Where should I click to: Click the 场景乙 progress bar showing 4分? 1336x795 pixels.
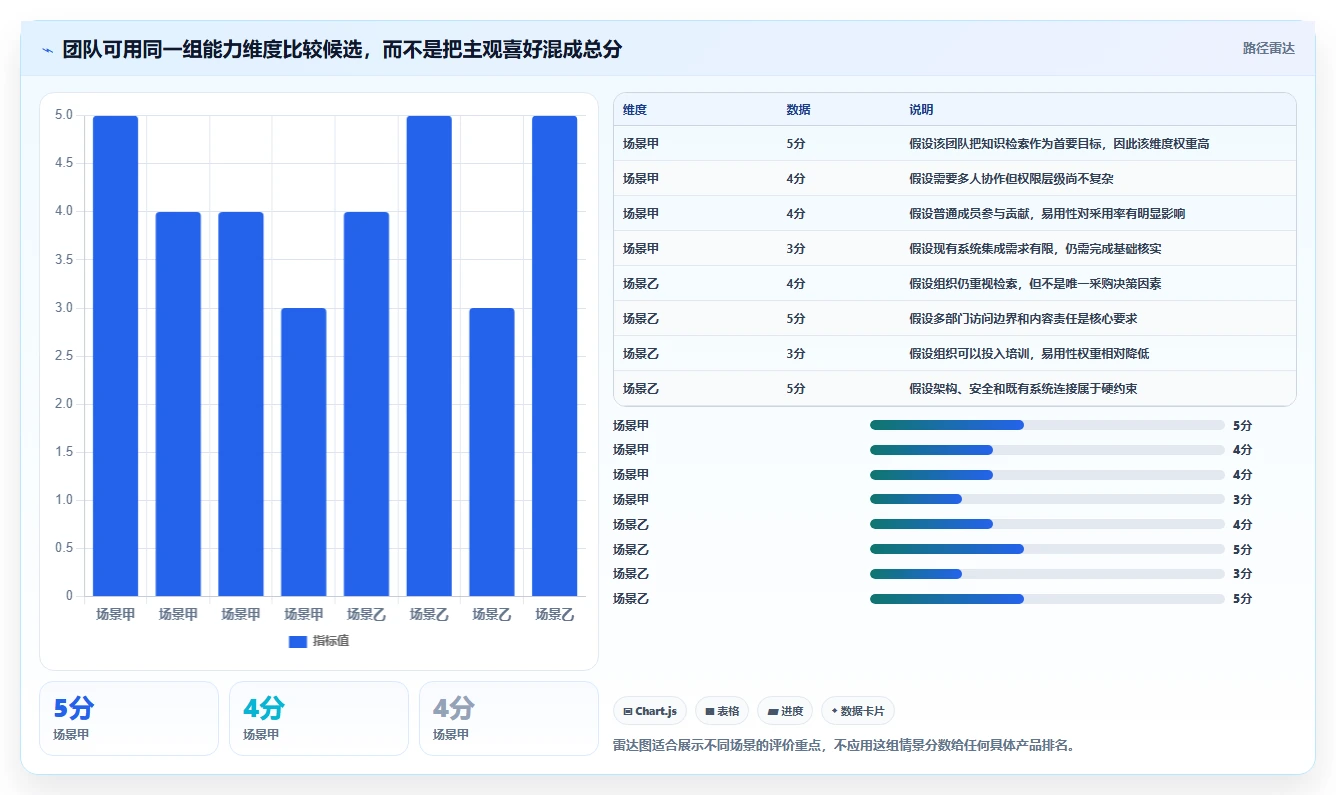click(x=1047, y=524)
